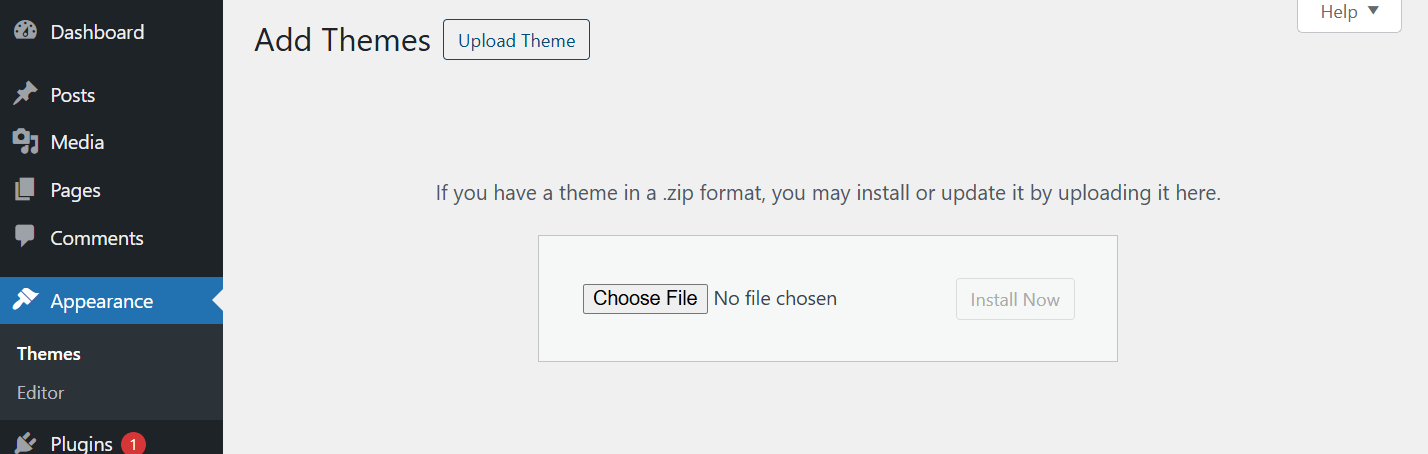
Task: Open the Editor submenu item
Action: tap(41, 393)
